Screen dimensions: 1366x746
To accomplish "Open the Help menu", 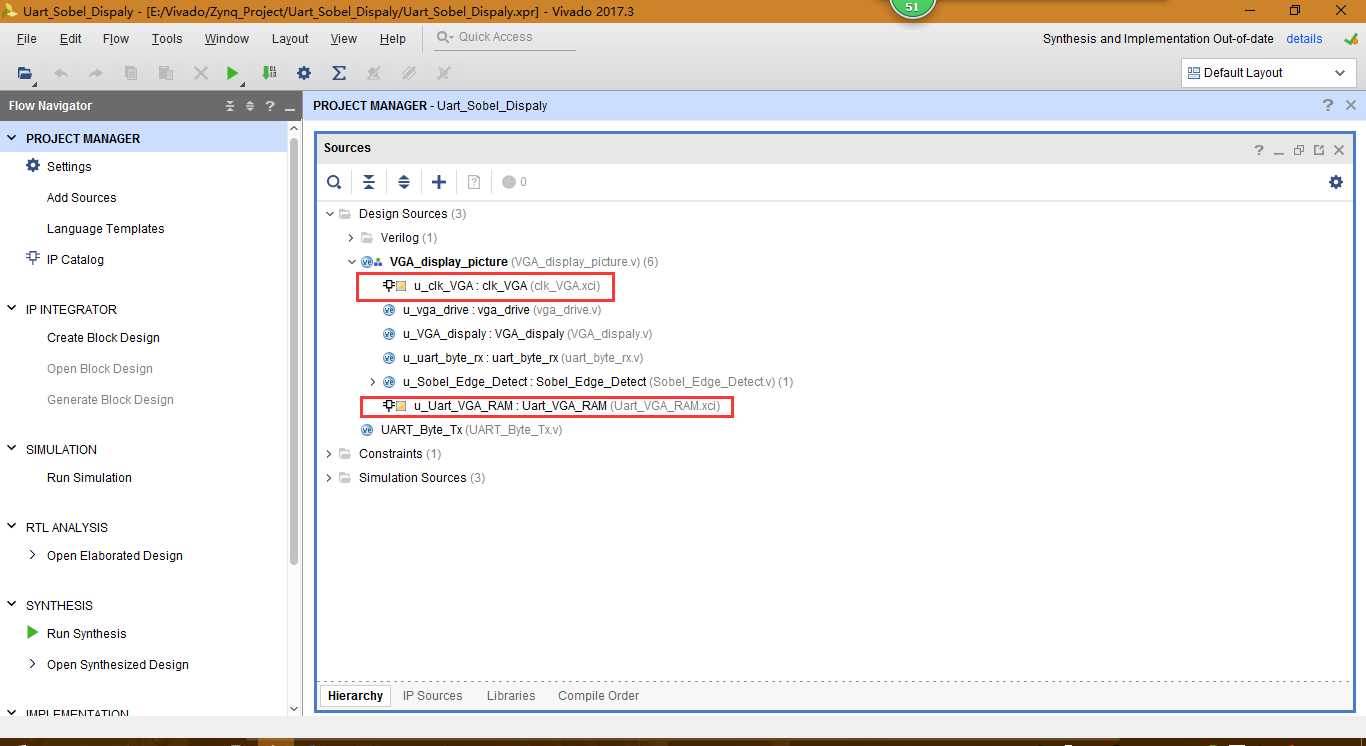I will (393, 39).
